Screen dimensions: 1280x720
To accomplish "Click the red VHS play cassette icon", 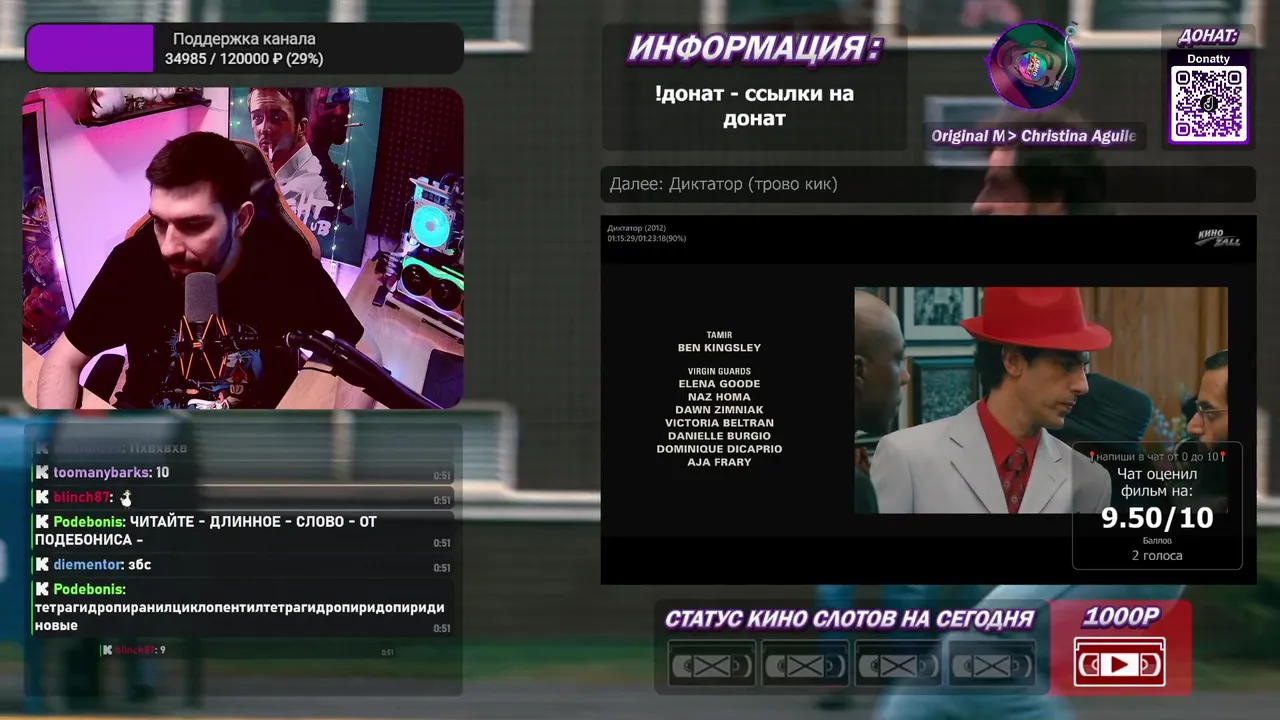I will point(1119,661).
